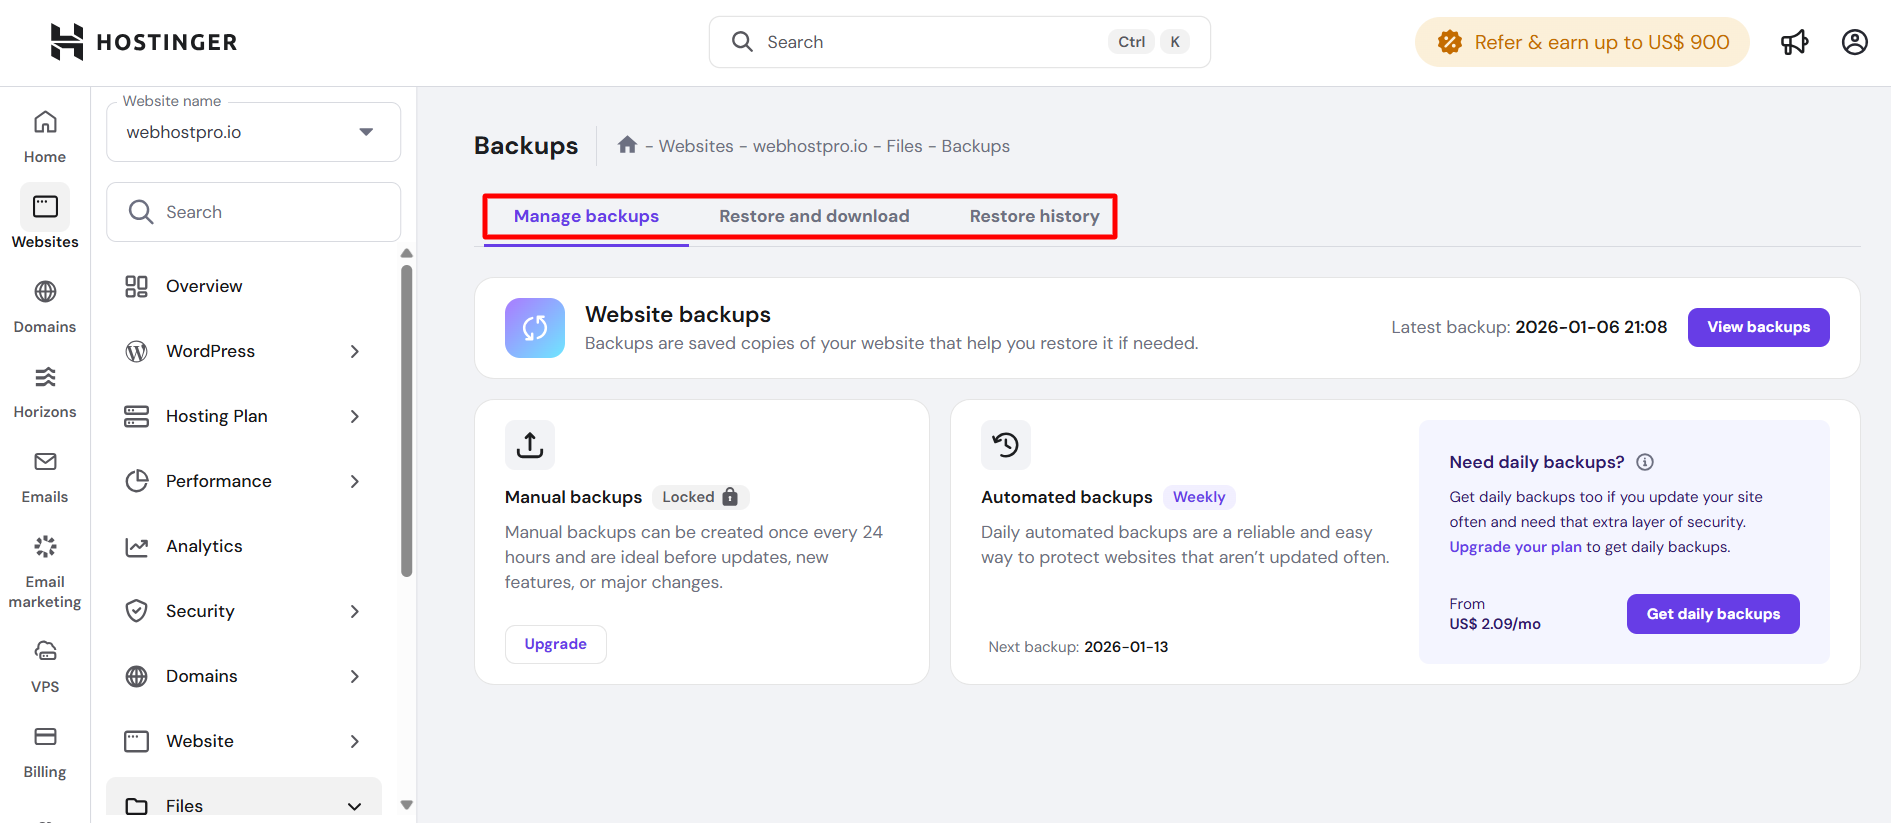Click the breadcrumb home icon
1891x823 pixels.
click(627, 145)
